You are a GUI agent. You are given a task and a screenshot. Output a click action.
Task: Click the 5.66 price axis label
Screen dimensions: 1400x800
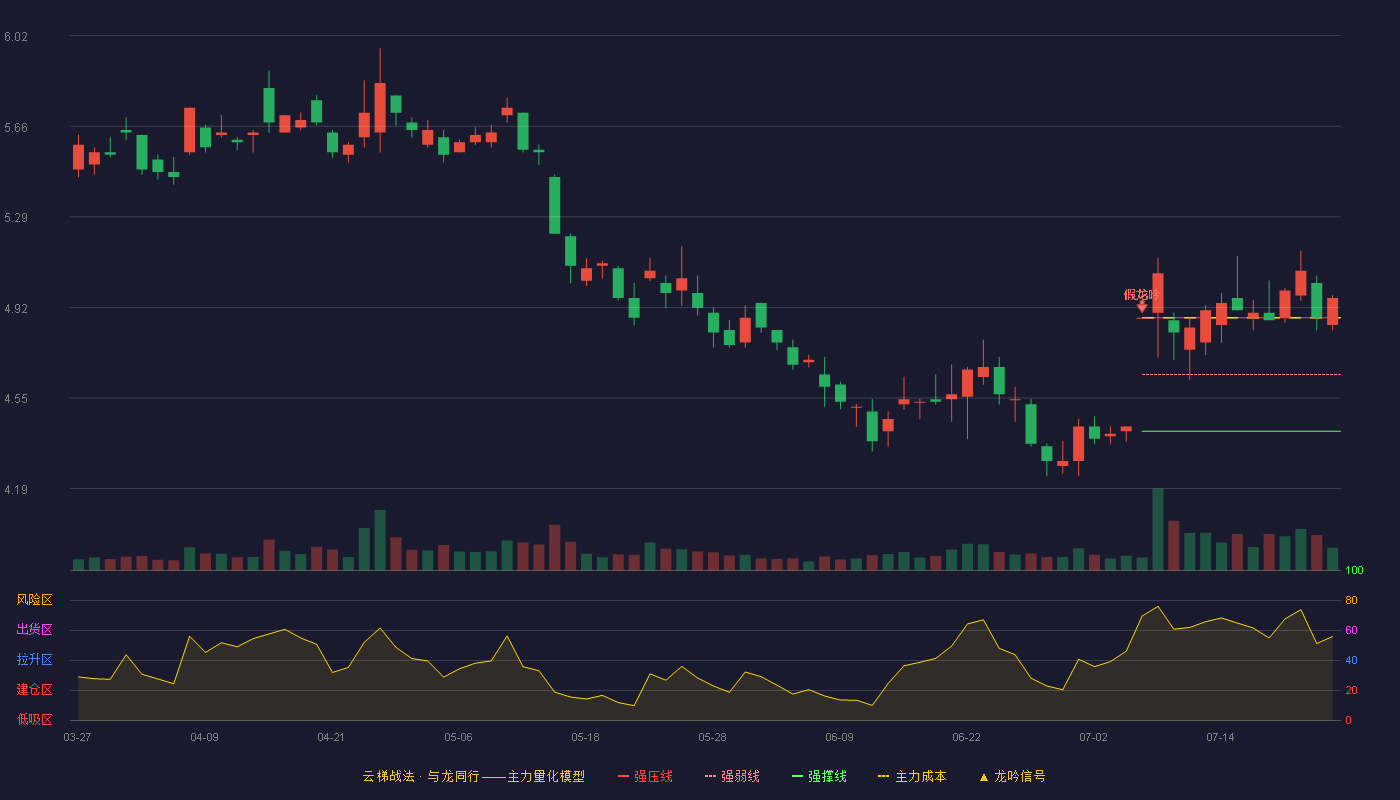(16, 128)
